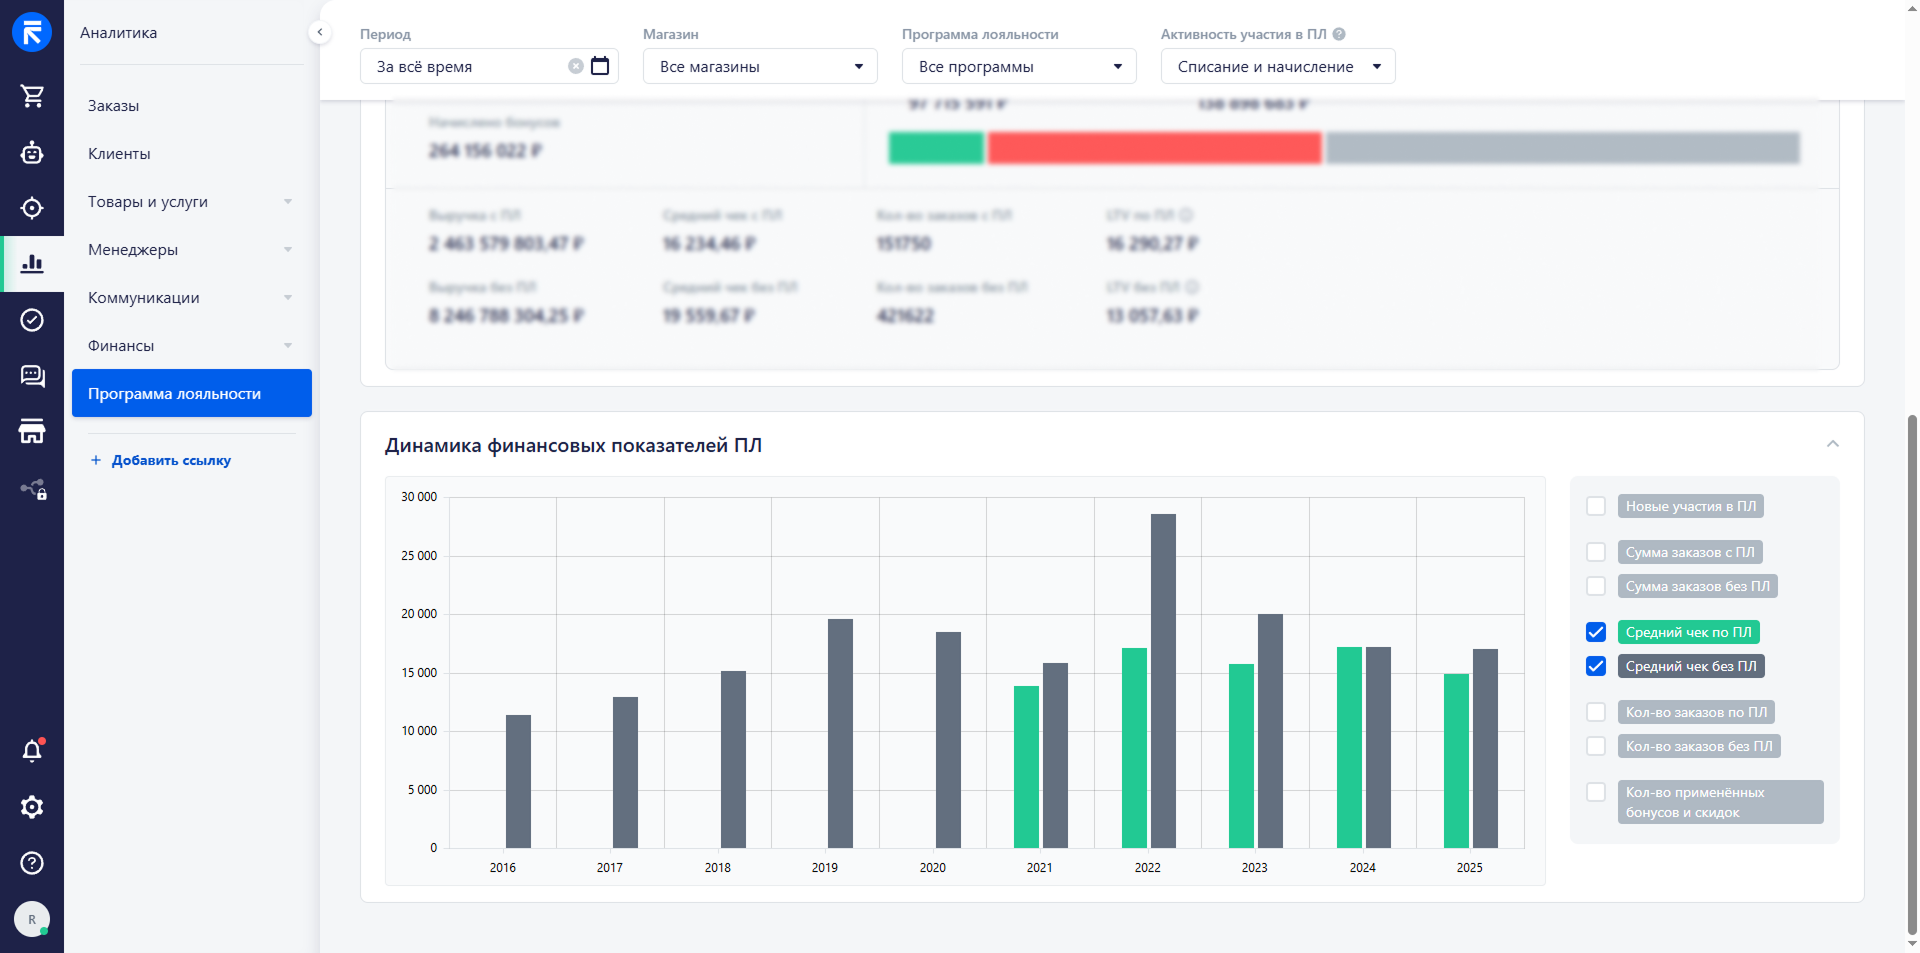Viewport: 1920px width, 953px height.
Task: Open the calendar date picker
Action: [600, 66]
